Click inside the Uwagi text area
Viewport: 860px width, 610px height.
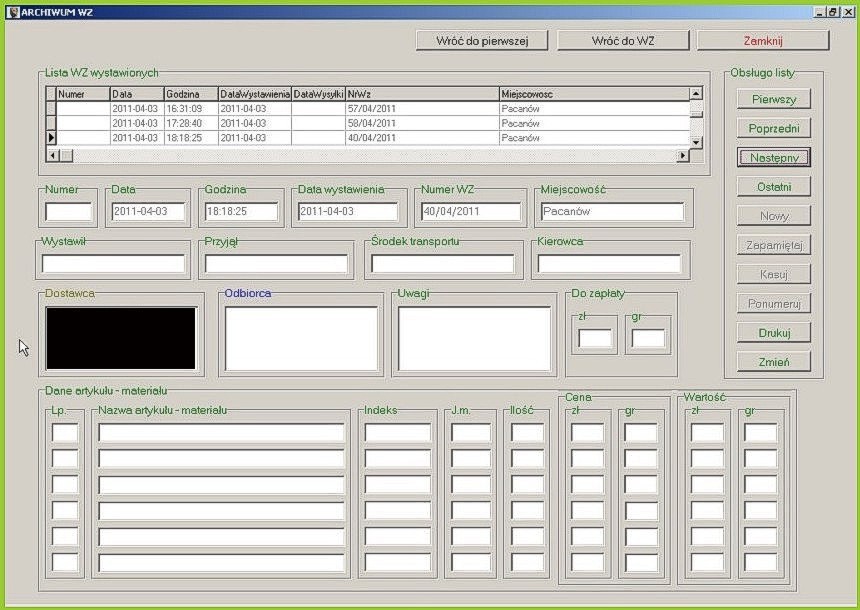[x=474, y=338]
